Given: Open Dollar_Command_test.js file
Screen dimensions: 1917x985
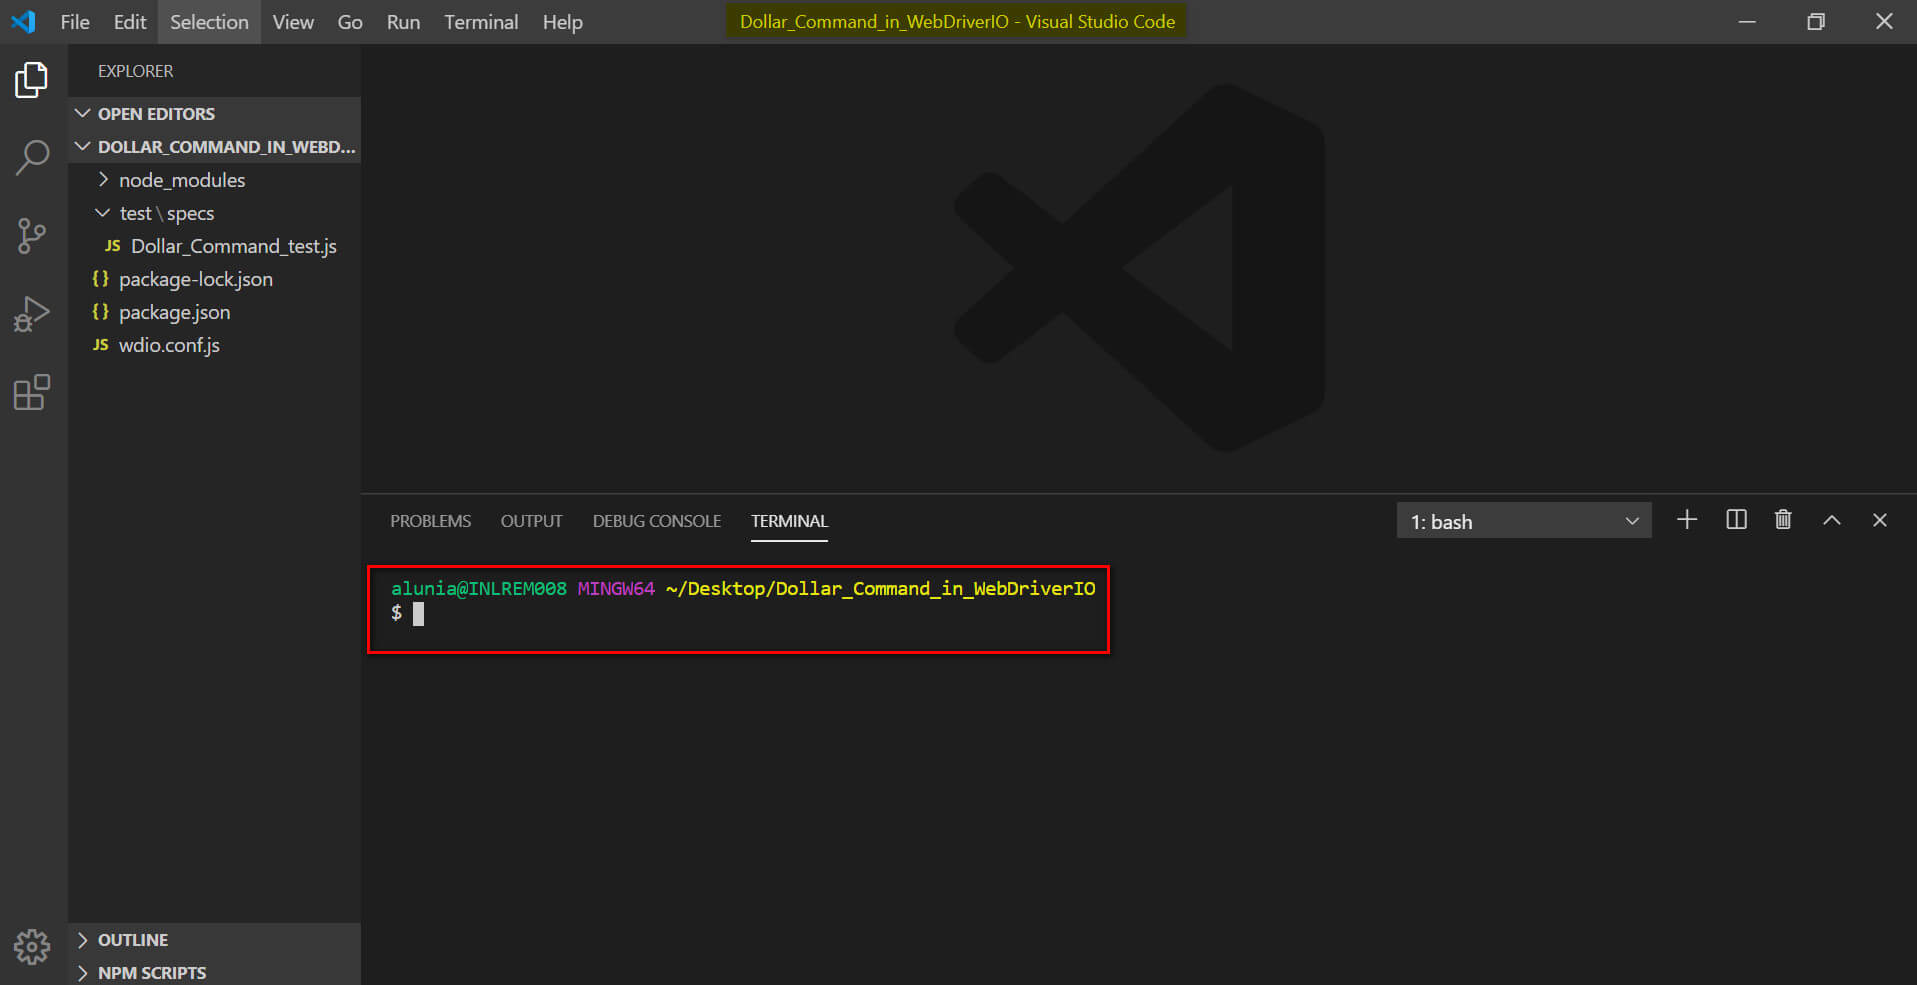Looking at the screenshot, I should pyautogui.click(x=234, y=246).
